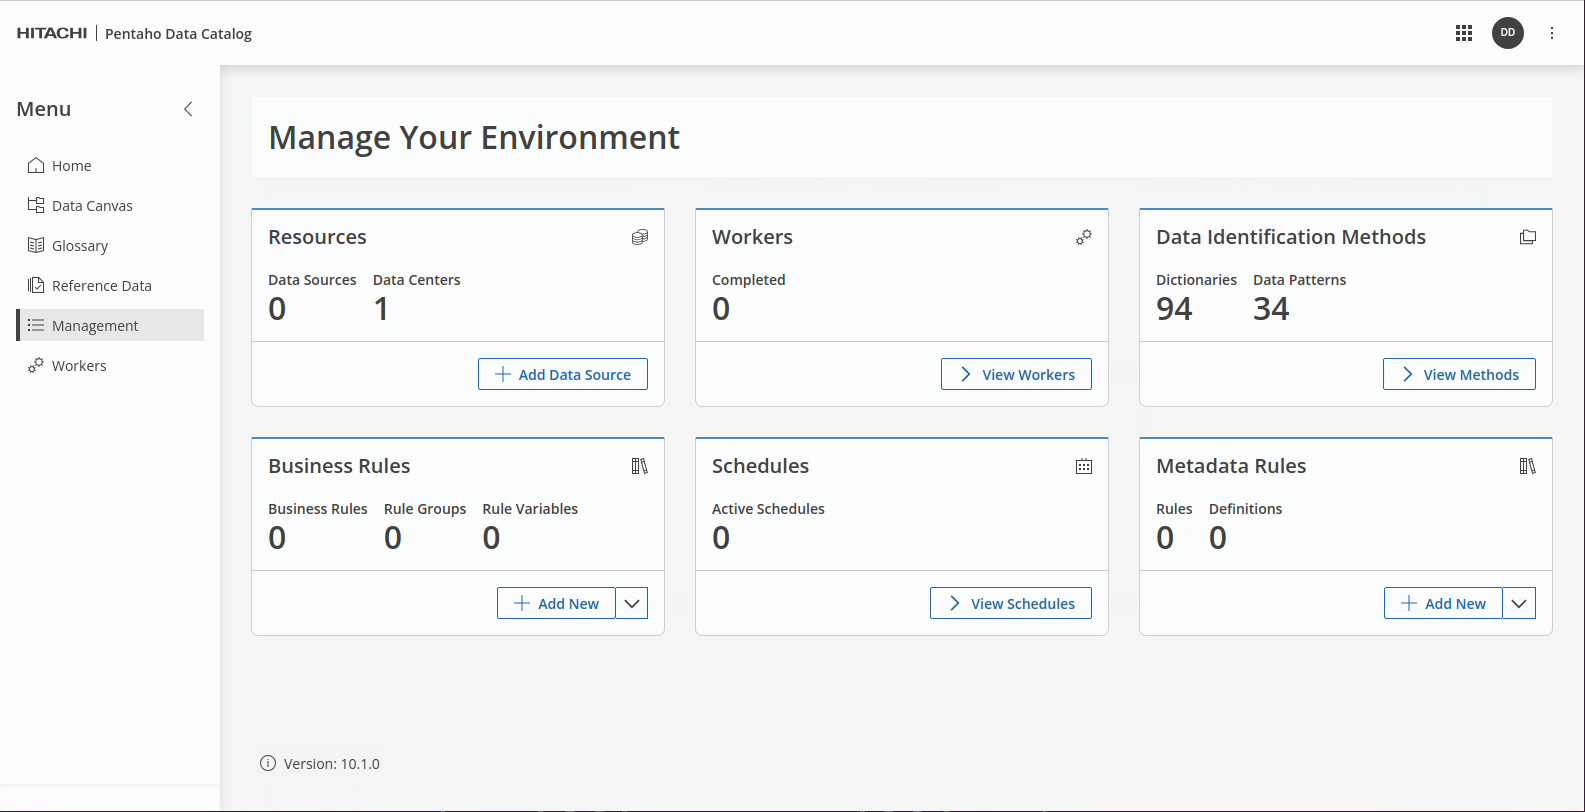
Task: Click the Add Data Source button
Action: 563,374
